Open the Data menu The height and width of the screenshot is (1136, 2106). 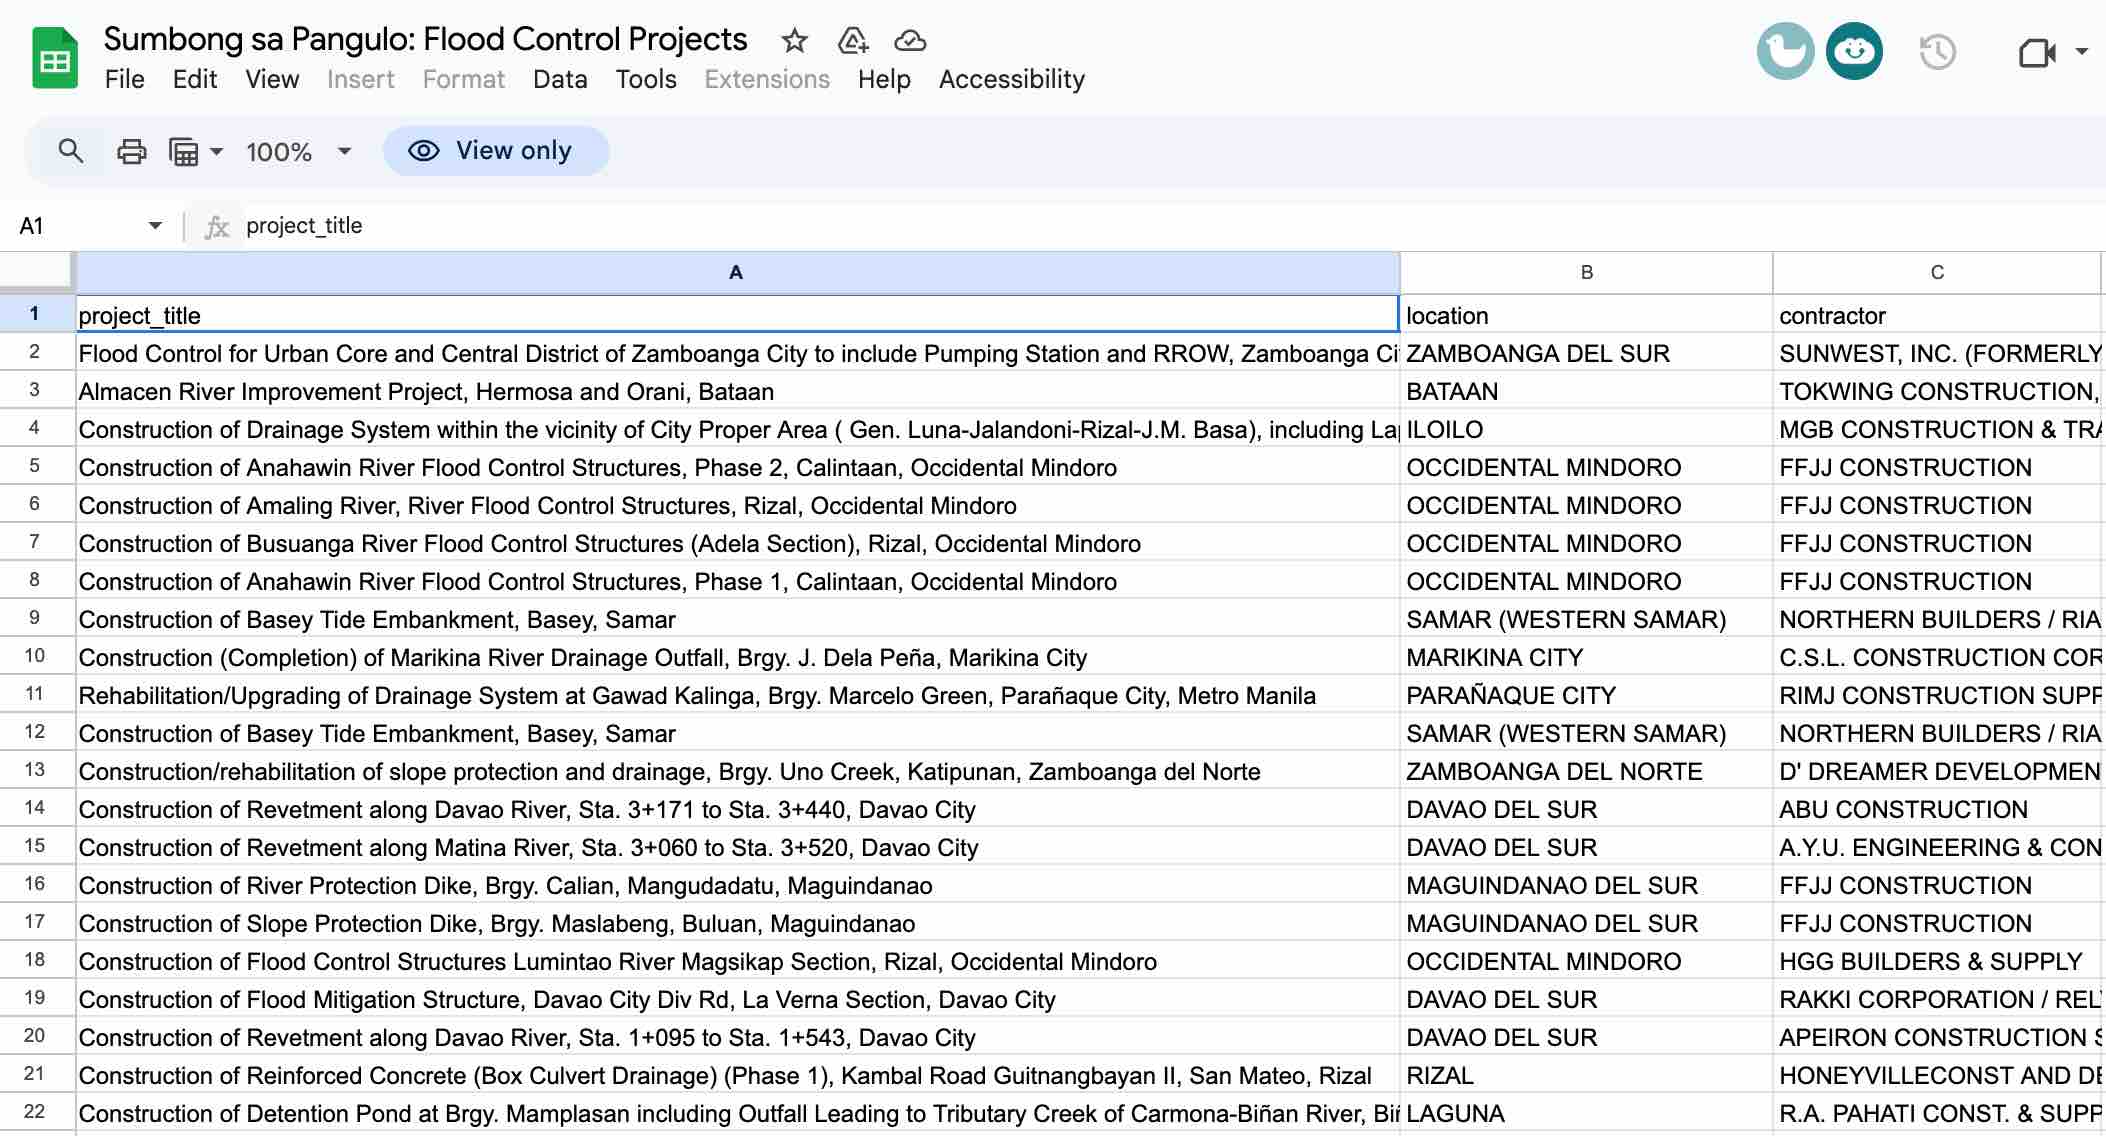point(560,79)
